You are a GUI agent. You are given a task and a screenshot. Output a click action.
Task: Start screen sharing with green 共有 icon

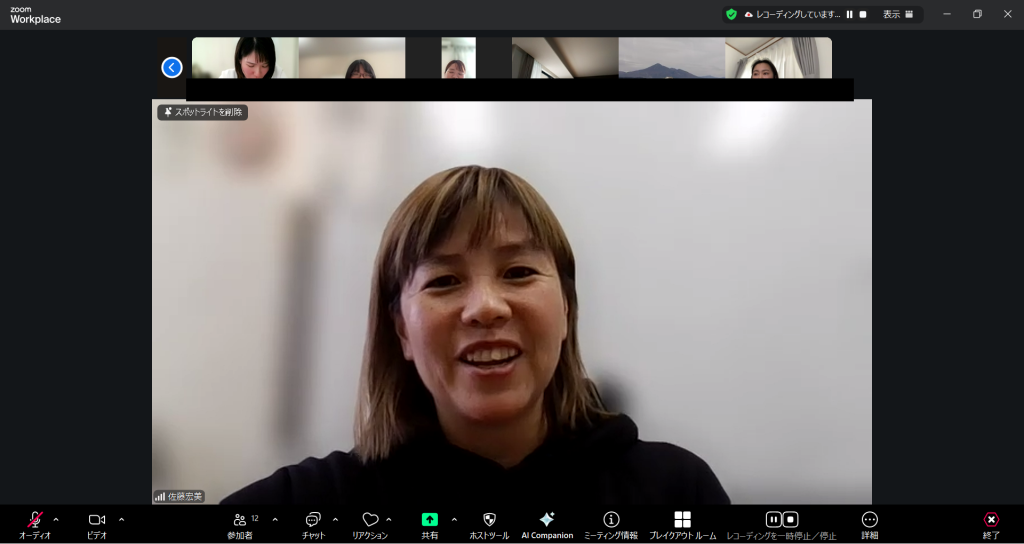point(429,520)
